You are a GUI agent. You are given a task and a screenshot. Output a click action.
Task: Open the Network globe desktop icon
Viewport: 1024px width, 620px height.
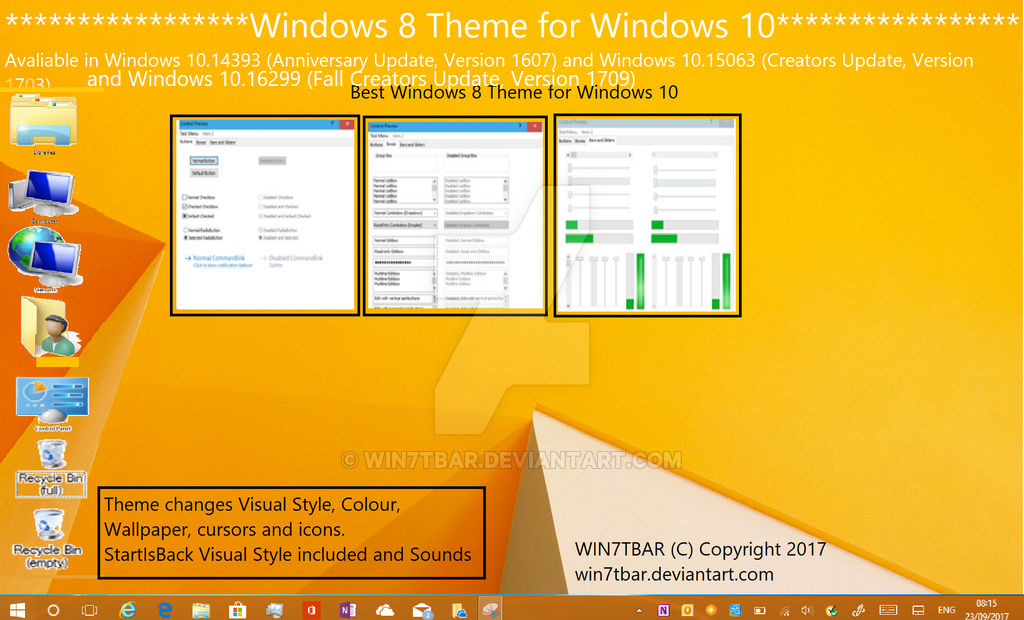click(x=44, y=260)
